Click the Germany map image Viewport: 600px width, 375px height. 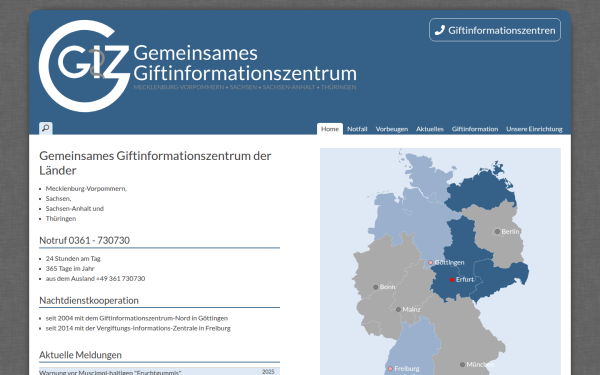coord(440,261)
